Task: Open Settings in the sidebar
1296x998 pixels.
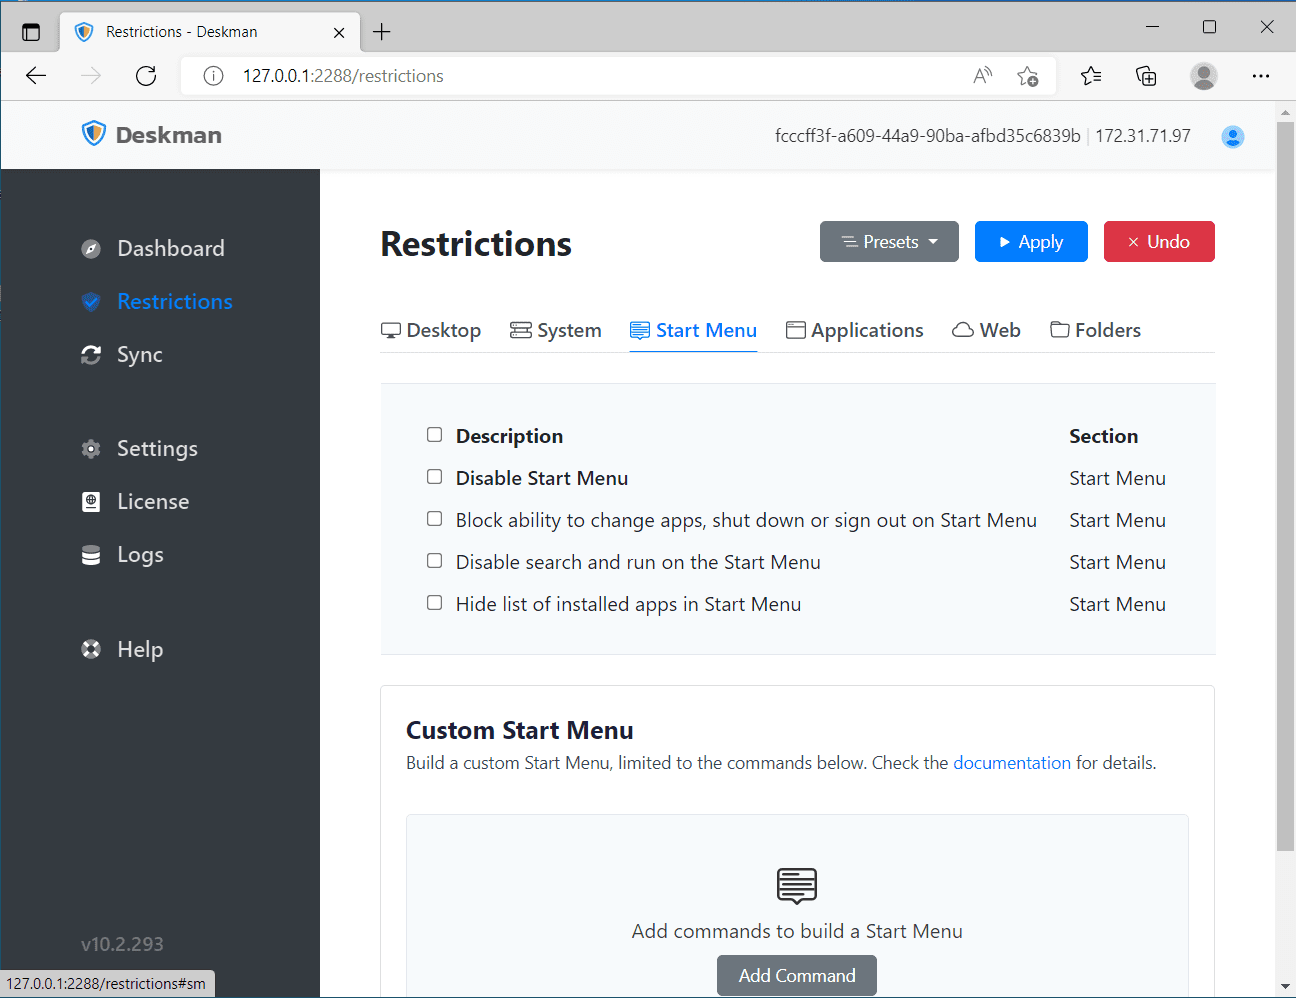Action: [x=157, y=449]
